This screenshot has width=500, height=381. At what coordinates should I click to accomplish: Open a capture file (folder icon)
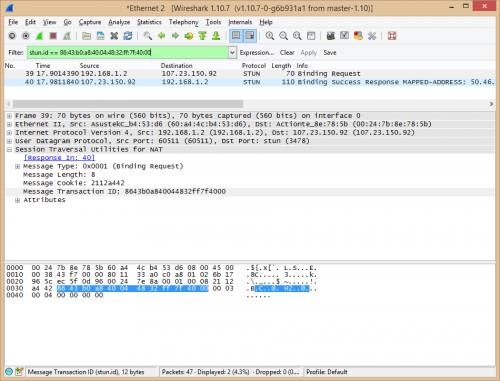click(87, 36)
